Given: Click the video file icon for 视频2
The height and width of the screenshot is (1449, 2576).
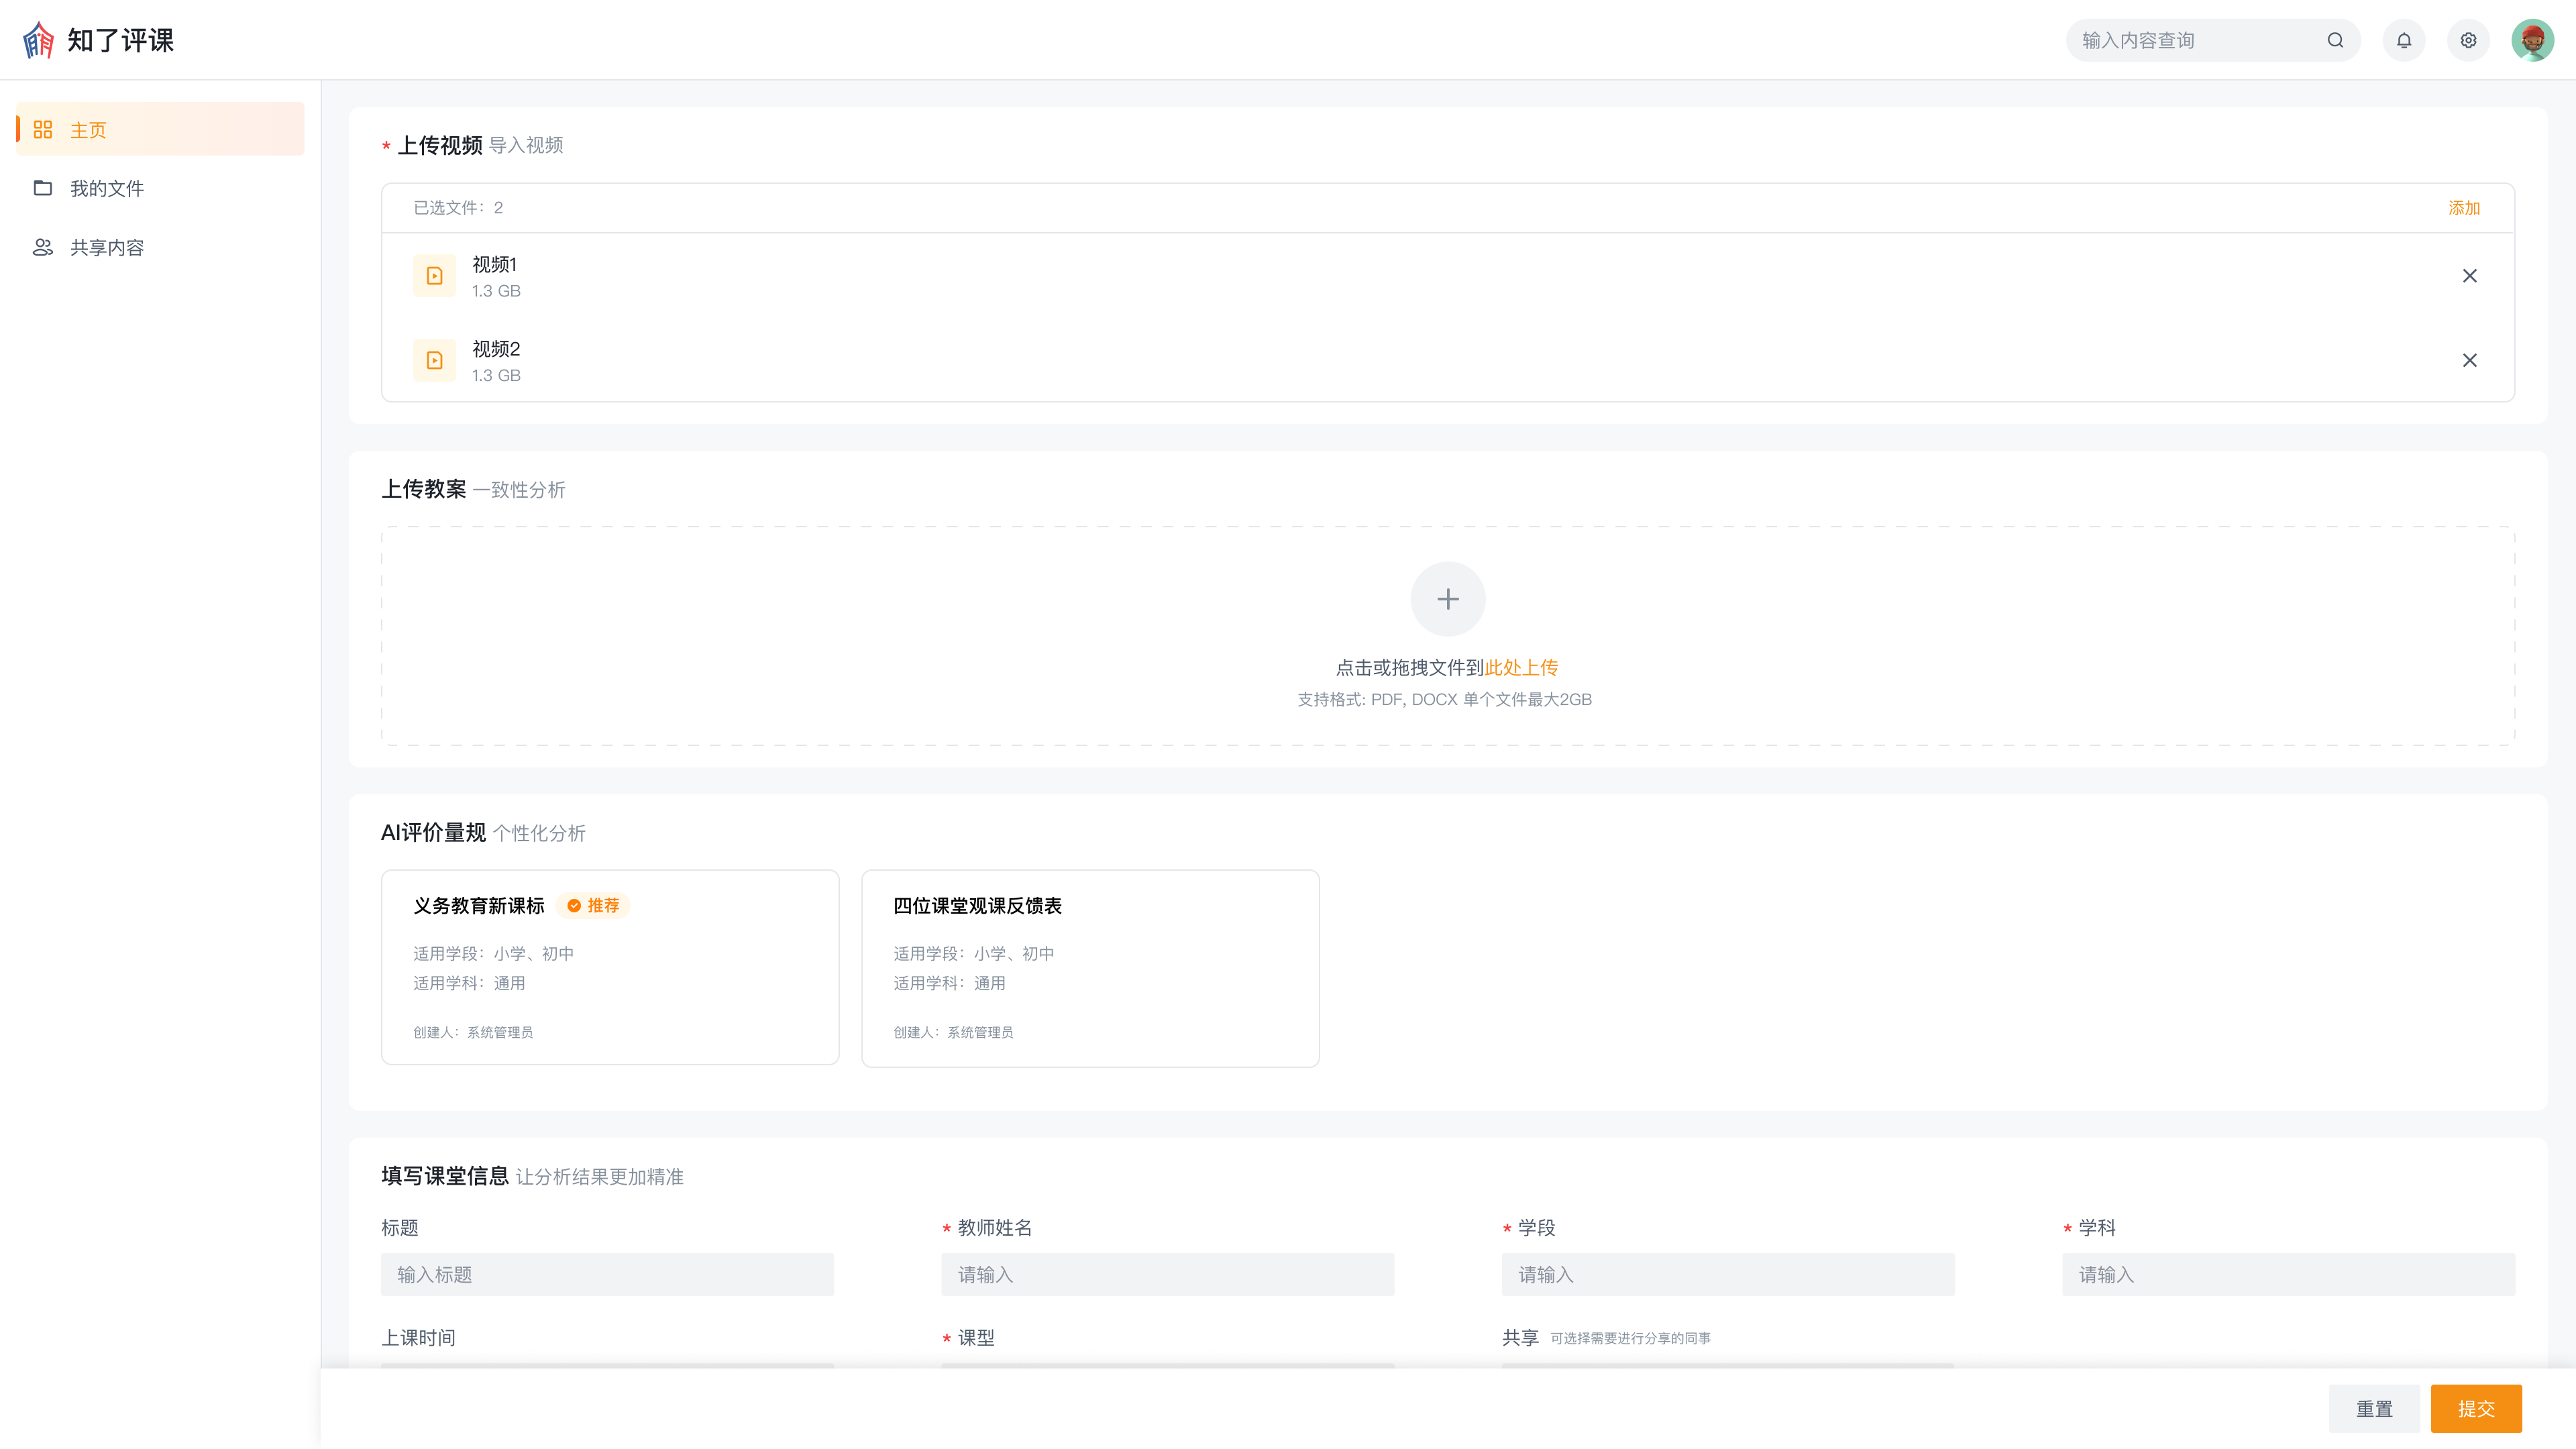Looking at the screenshot, I should point(435,360).
